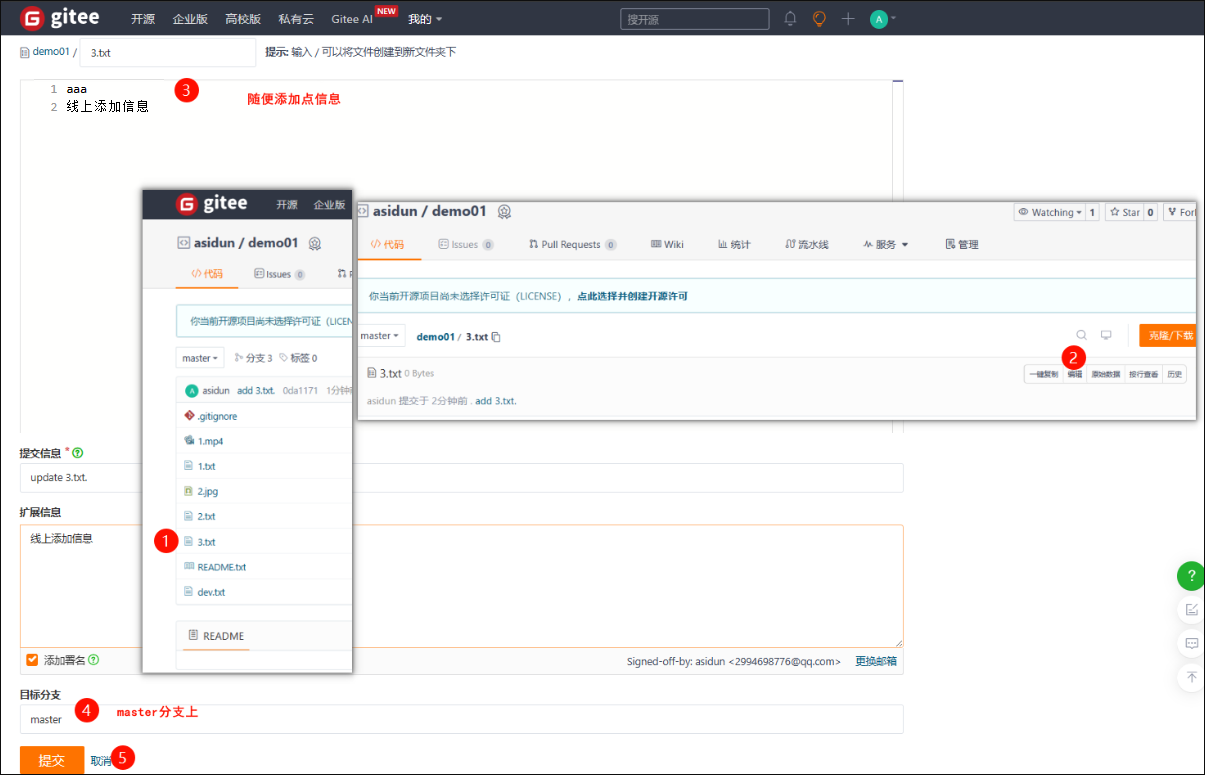
Task: Open the user avatar menu in top bar
Action: [882, 18]
